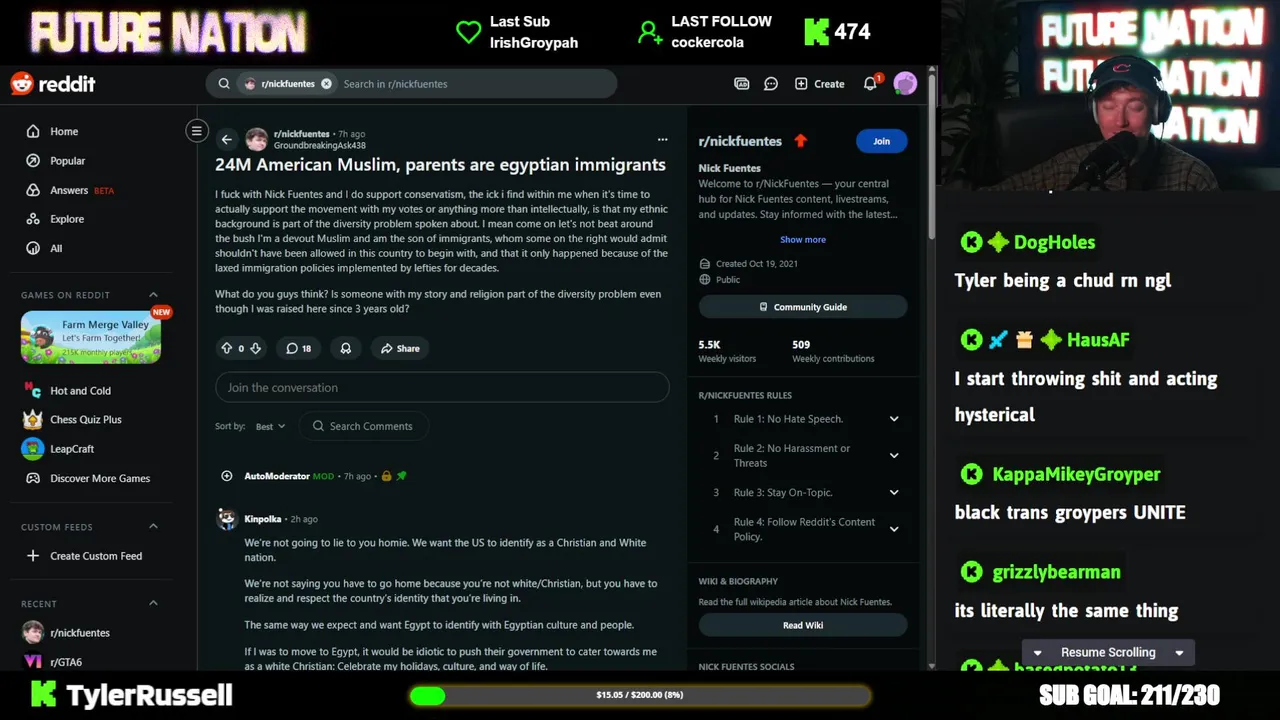The image size is (1280, 720).
Task: Go back with the arrow button
Action: click(227, 140)
